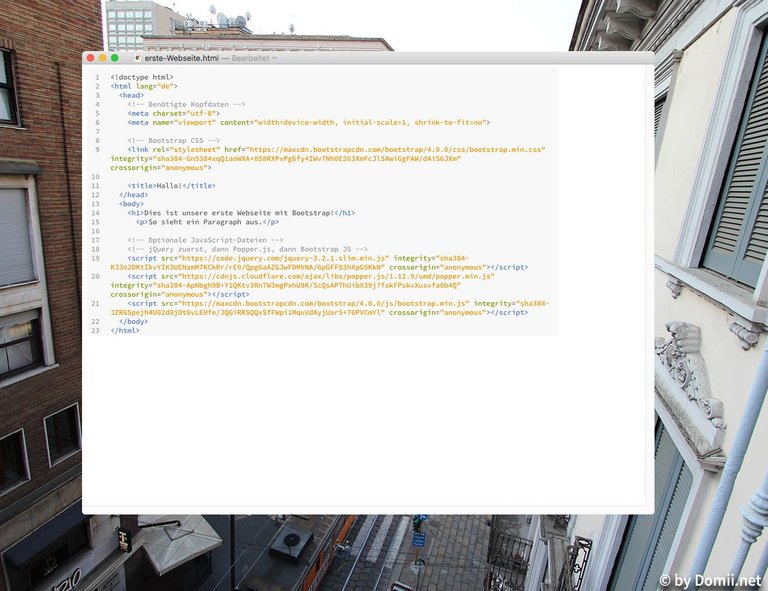768x591 pixels.
Task: Click the closing </head> tag
Action: point(134,195)
